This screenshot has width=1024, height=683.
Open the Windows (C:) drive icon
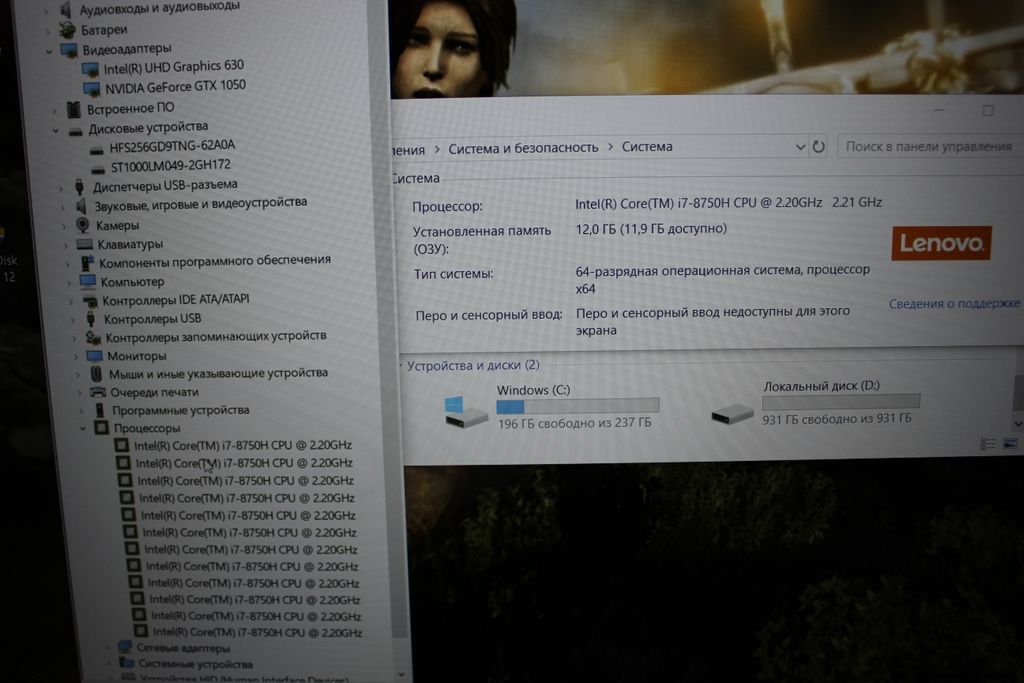pyautogui.click(x=466, y=411)
